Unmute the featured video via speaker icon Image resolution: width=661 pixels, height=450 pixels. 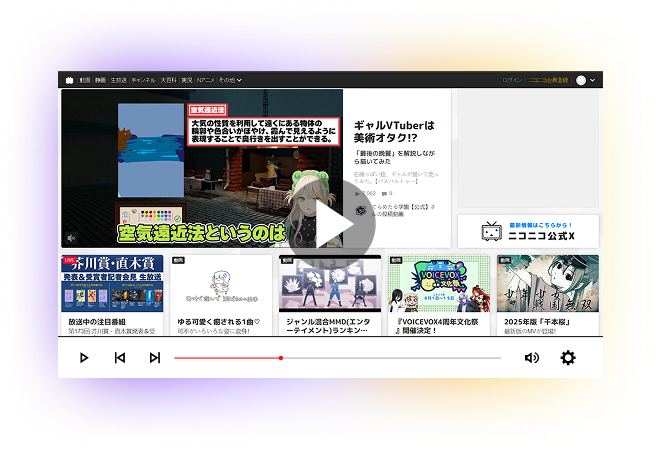tap(71, 238)
